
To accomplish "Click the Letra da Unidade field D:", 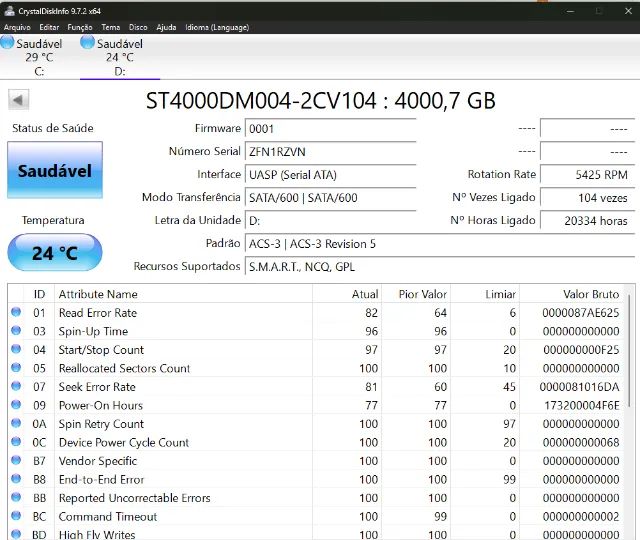I will coord(330,221).
